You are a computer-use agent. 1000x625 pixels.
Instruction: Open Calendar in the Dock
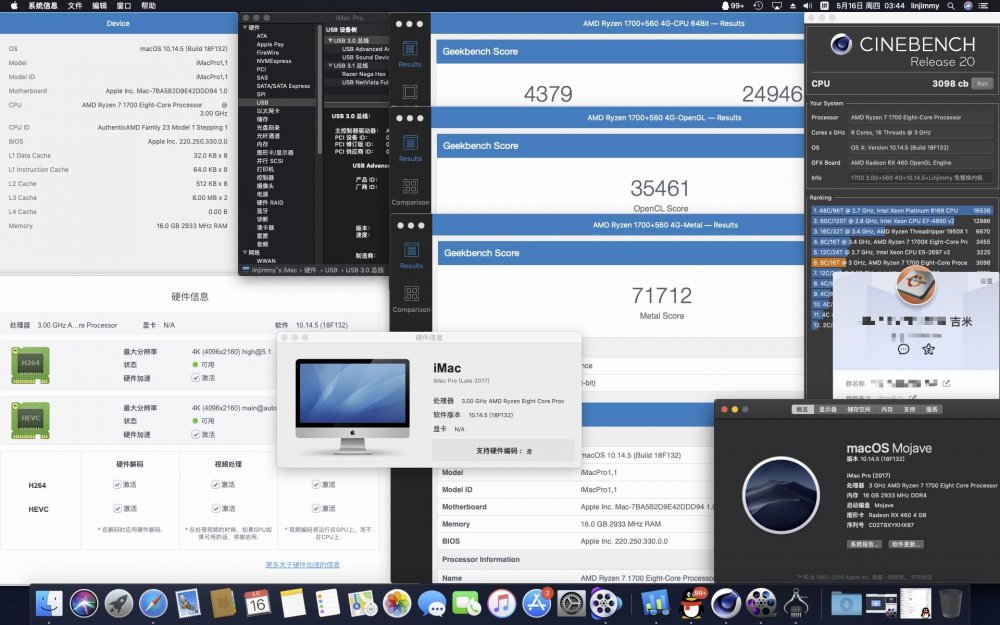click(257, 603)
